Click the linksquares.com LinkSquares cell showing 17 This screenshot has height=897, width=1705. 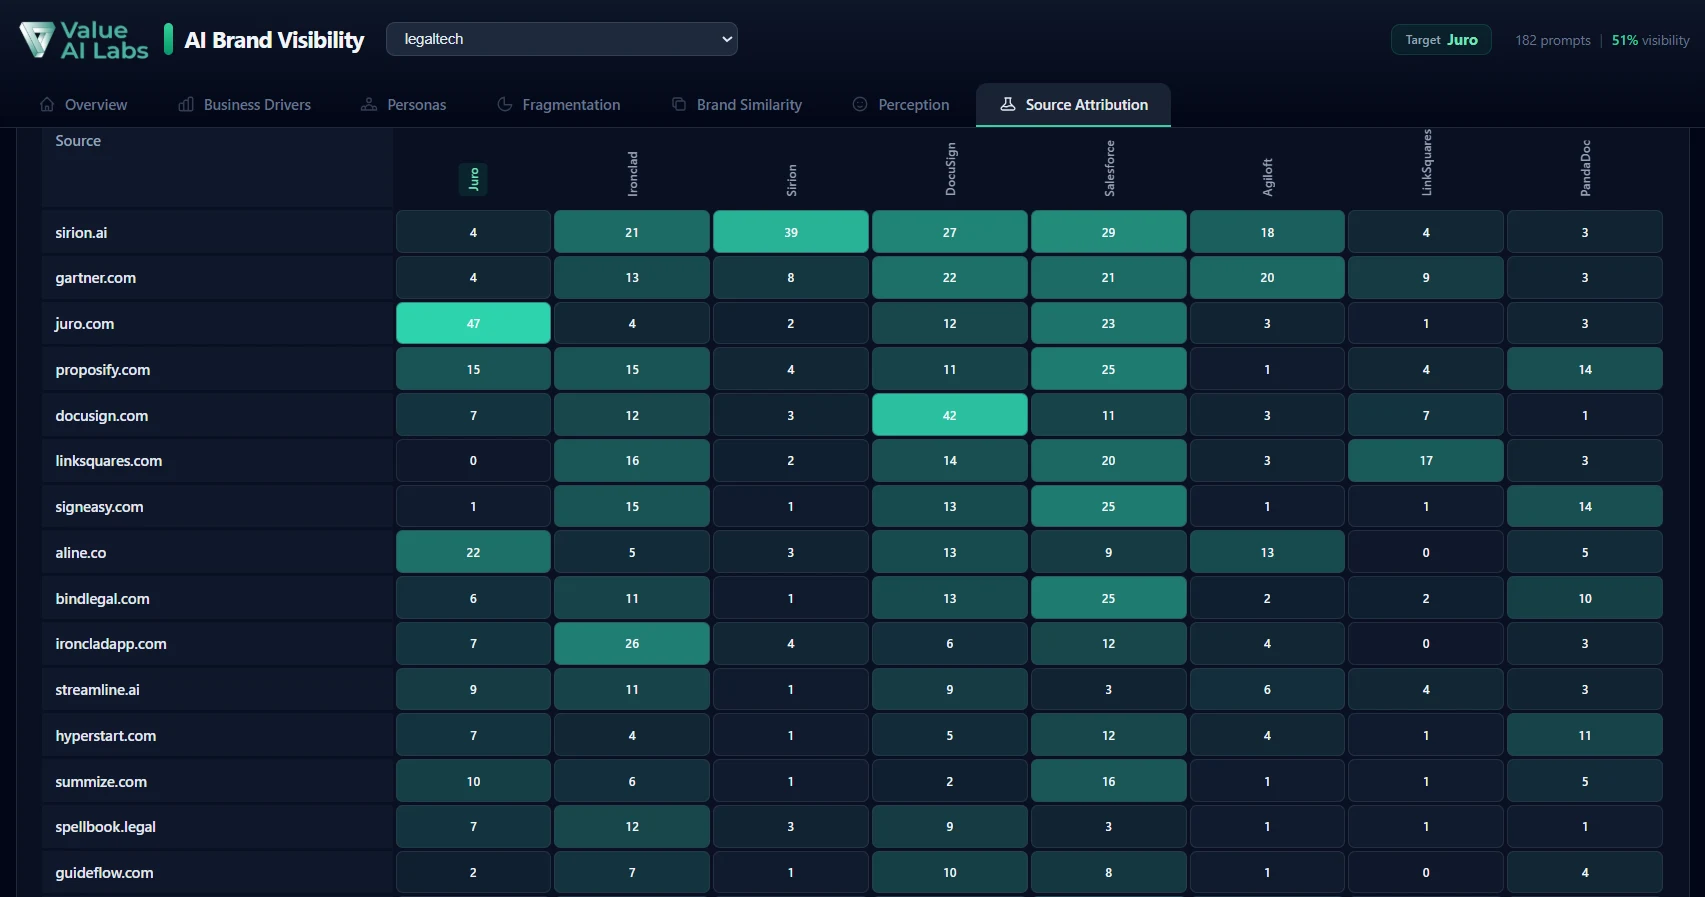(1426, 461)
